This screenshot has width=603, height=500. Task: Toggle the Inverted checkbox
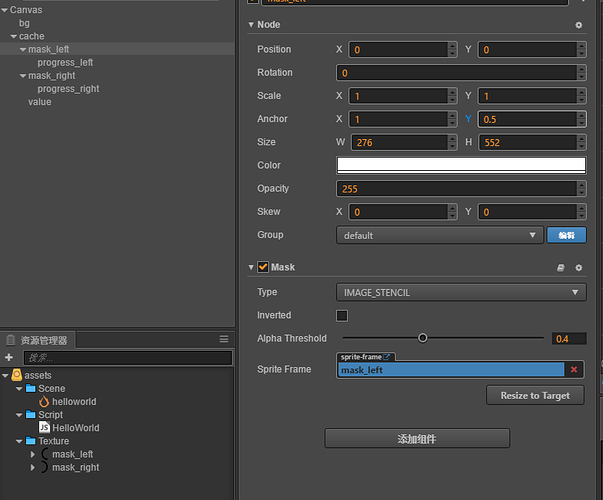click(342, 316)
